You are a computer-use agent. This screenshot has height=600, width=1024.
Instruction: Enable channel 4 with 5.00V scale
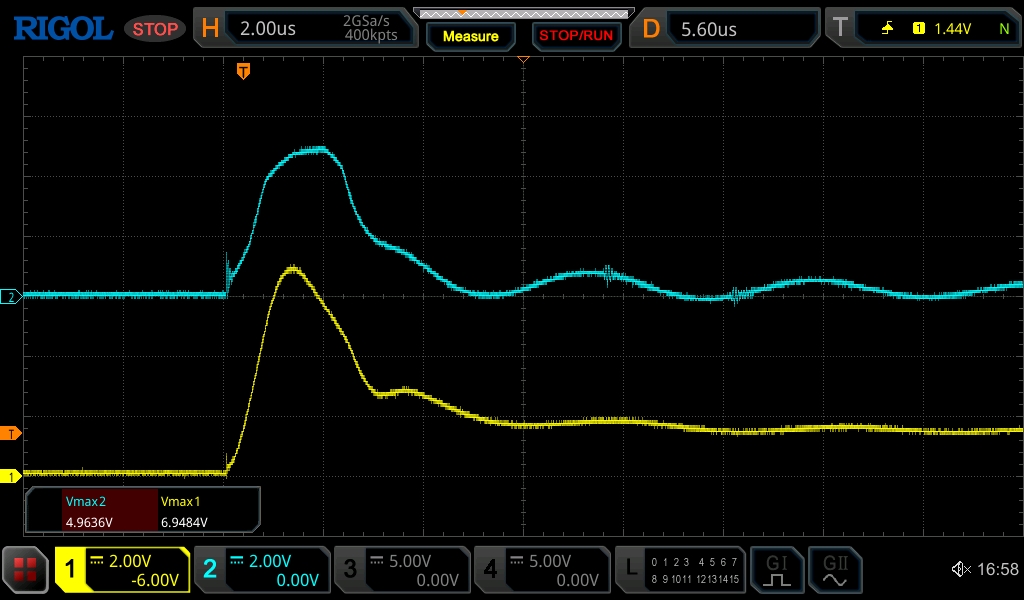[x=542, y=570]
